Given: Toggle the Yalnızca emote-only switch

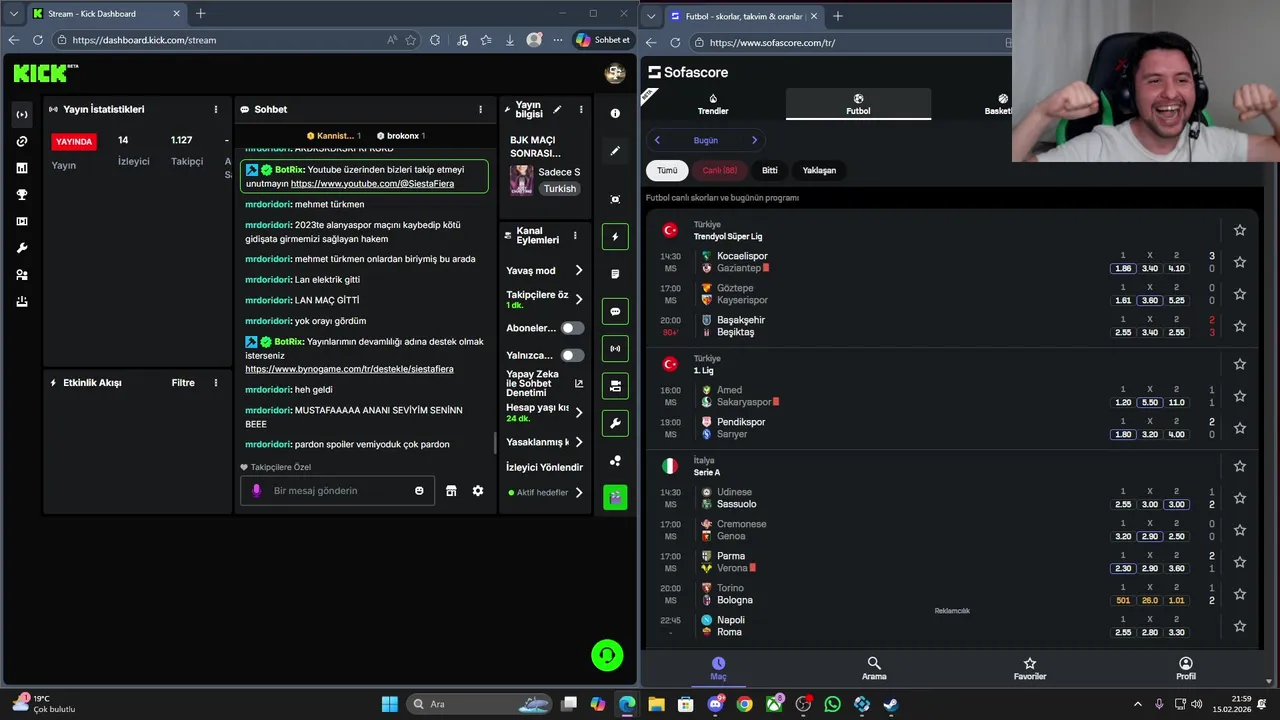Looking at the screenshot, I should (x=572, y=355).
